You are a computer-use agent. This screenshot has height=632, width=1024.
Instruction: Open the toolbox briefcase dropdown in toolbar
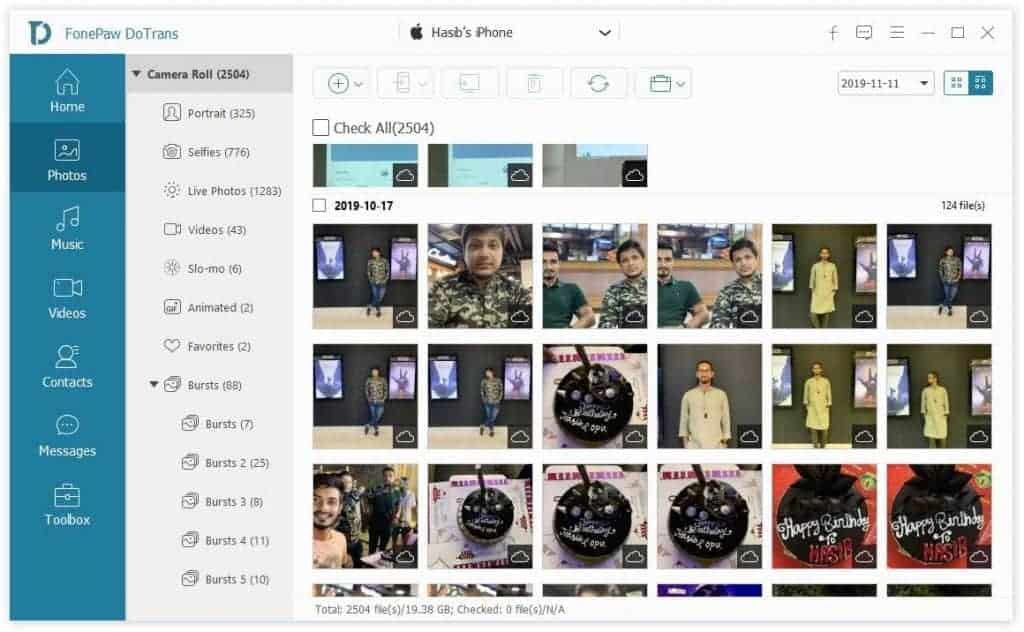click(x=662, y=84)
